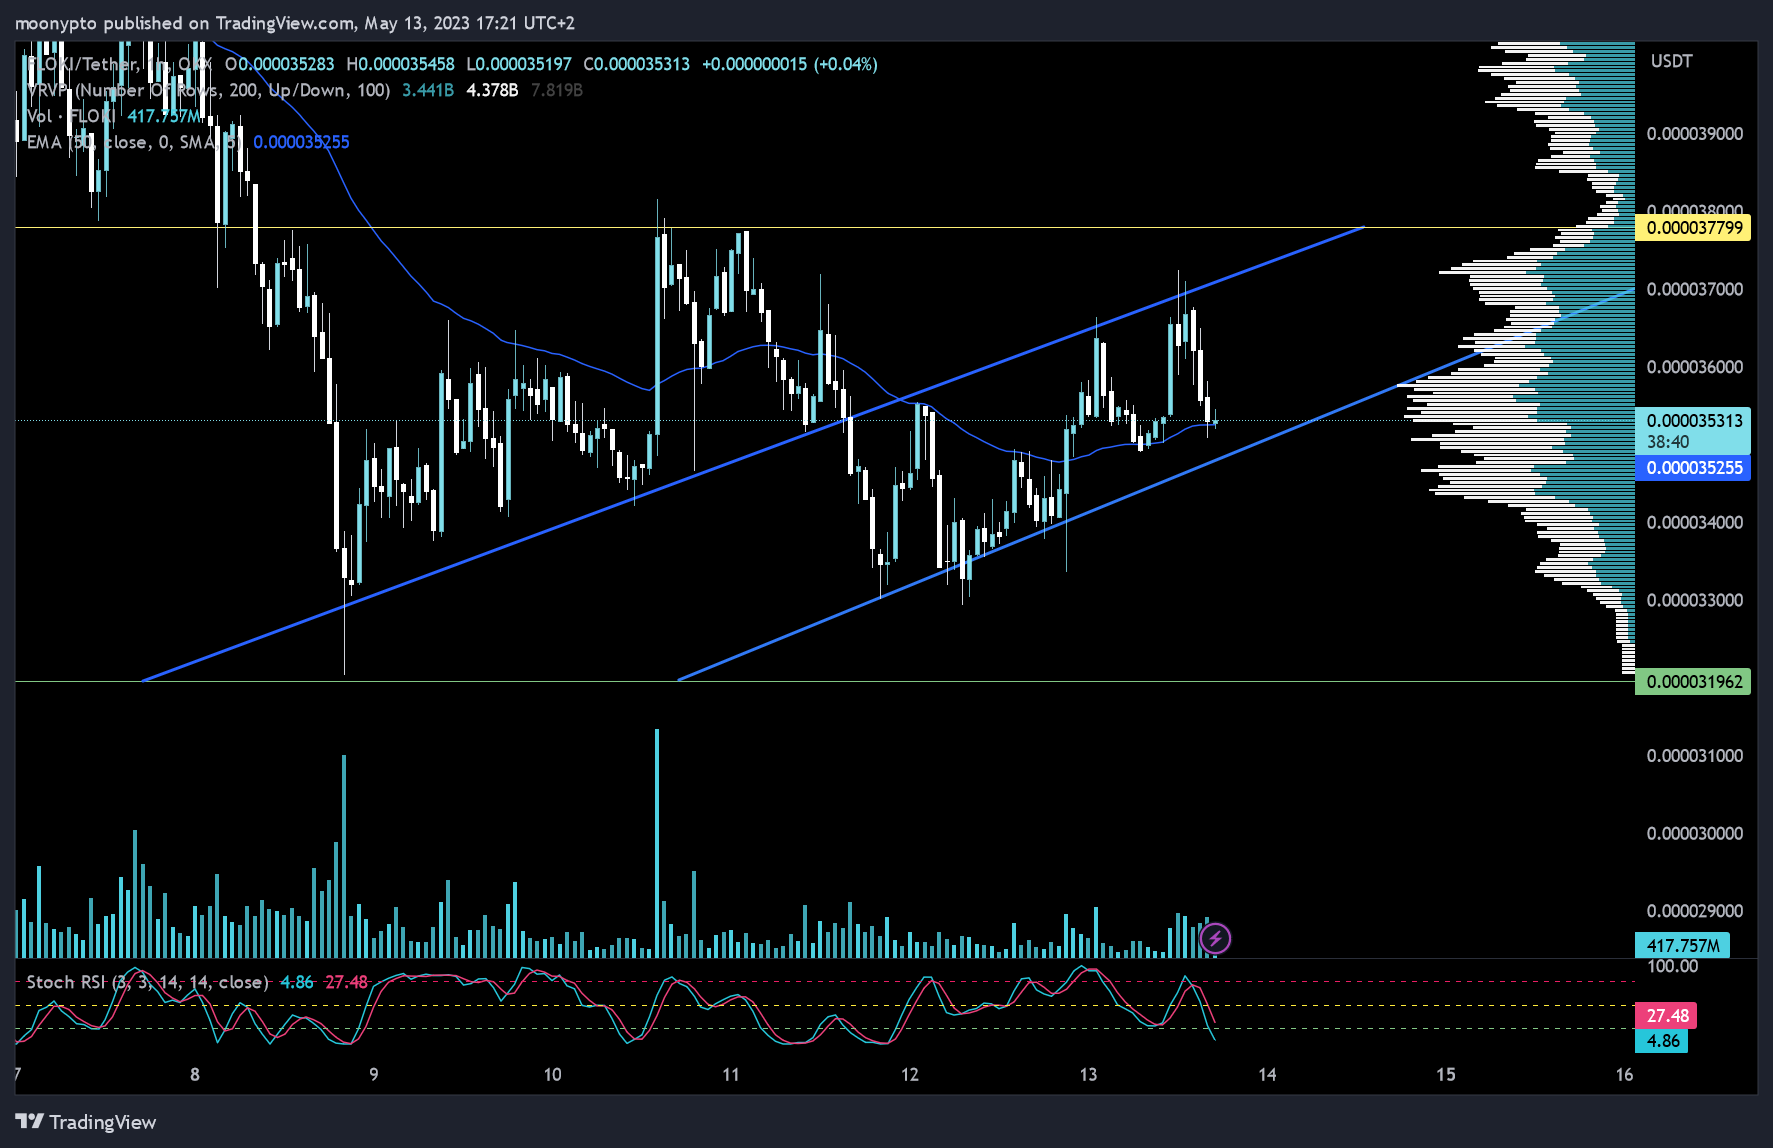Screen dimensions: 1773x1148
Task: Click the Stoch RSI indicator title
Action: click(147, 982)
